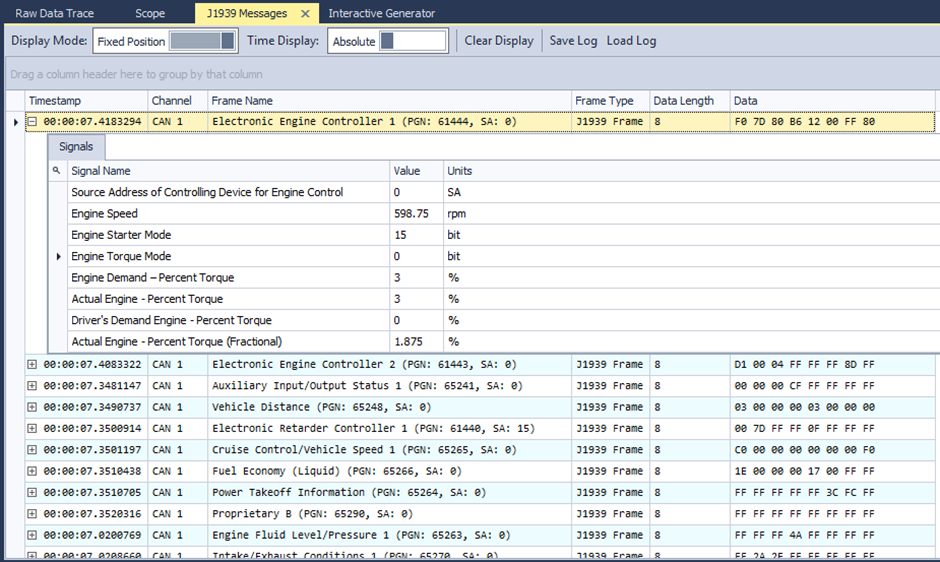Click the Clear Display button
This screenshot has width=940, height=562.
499,41
